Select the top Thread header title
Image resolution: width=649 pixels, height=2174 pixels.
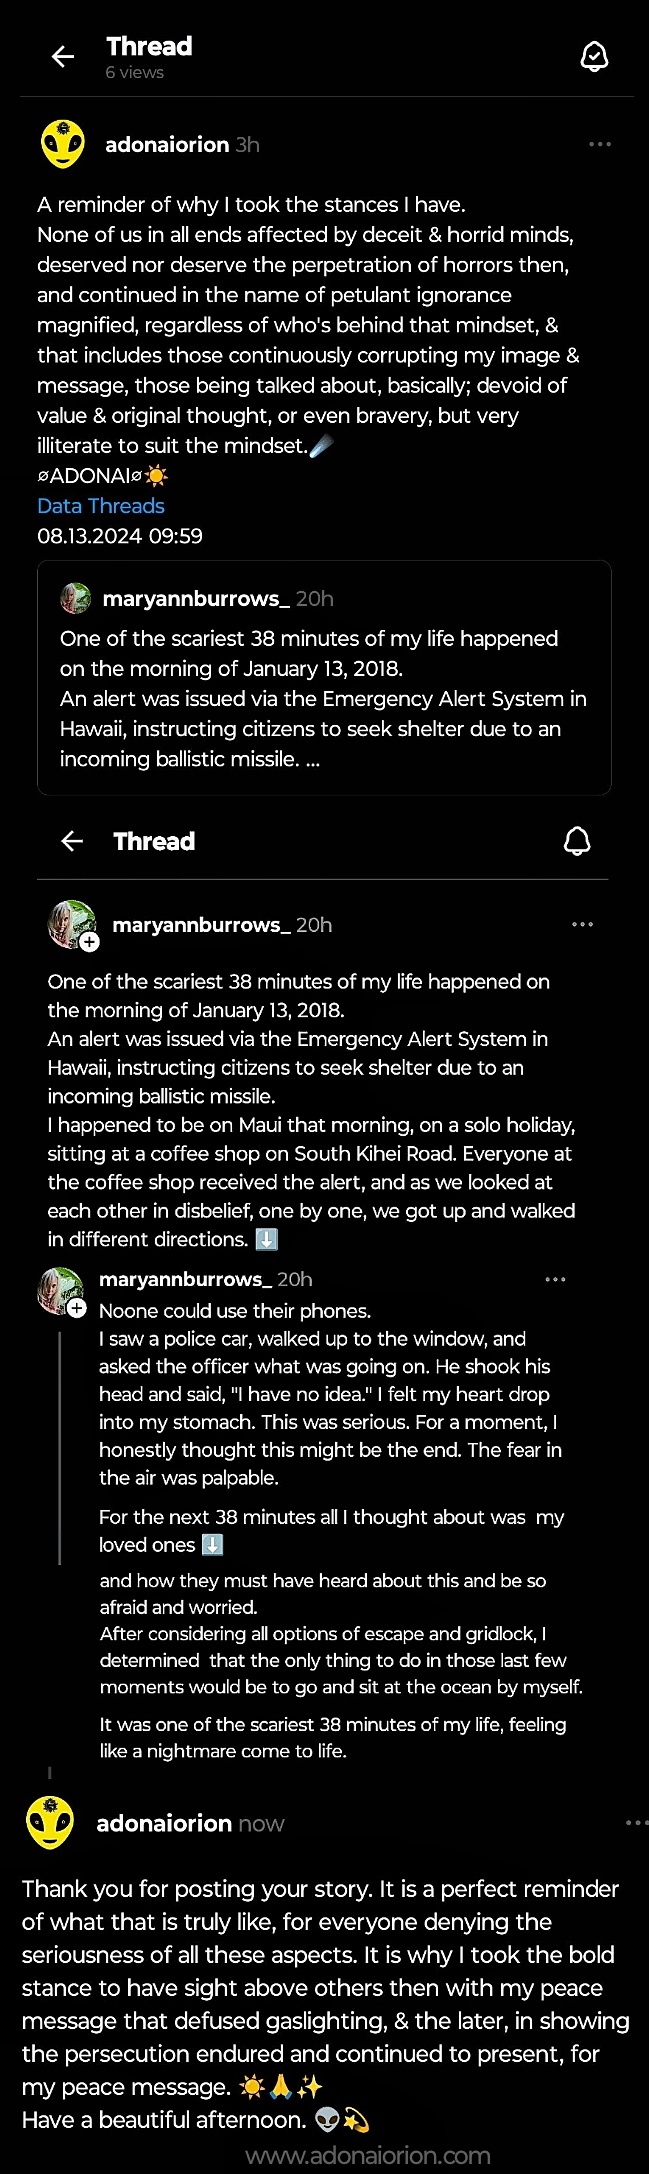click(149, 46)
